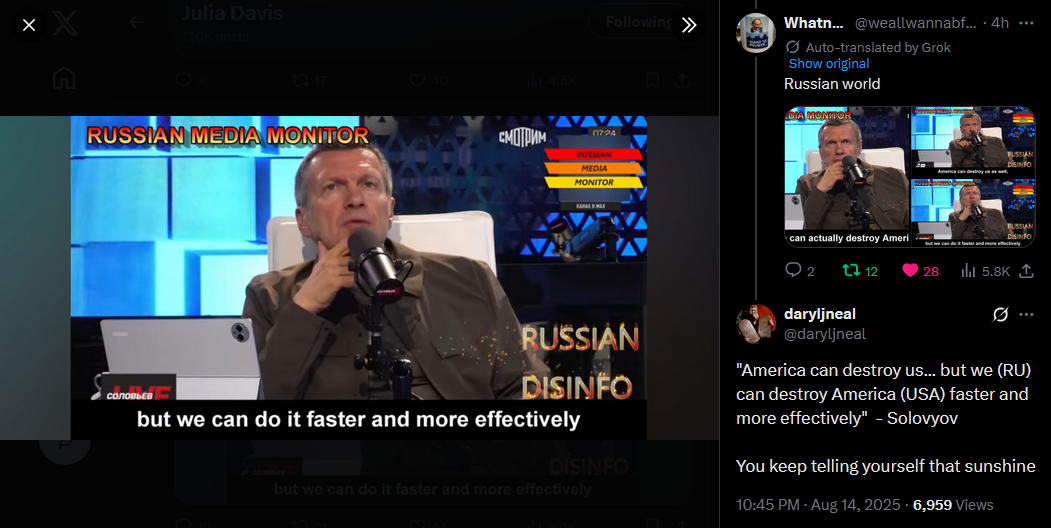
Task: Open the Whatn... user avatar
Action: click(756, 33)
